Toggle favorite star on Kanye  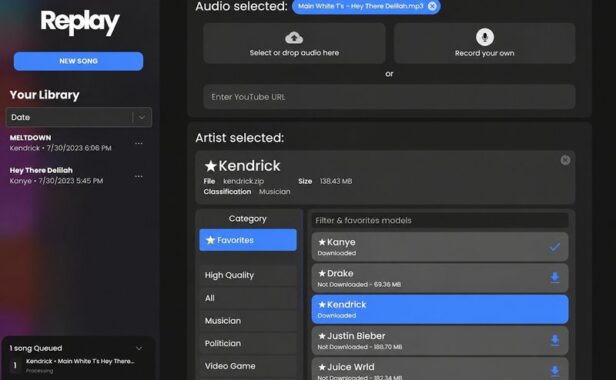[322, 242]
